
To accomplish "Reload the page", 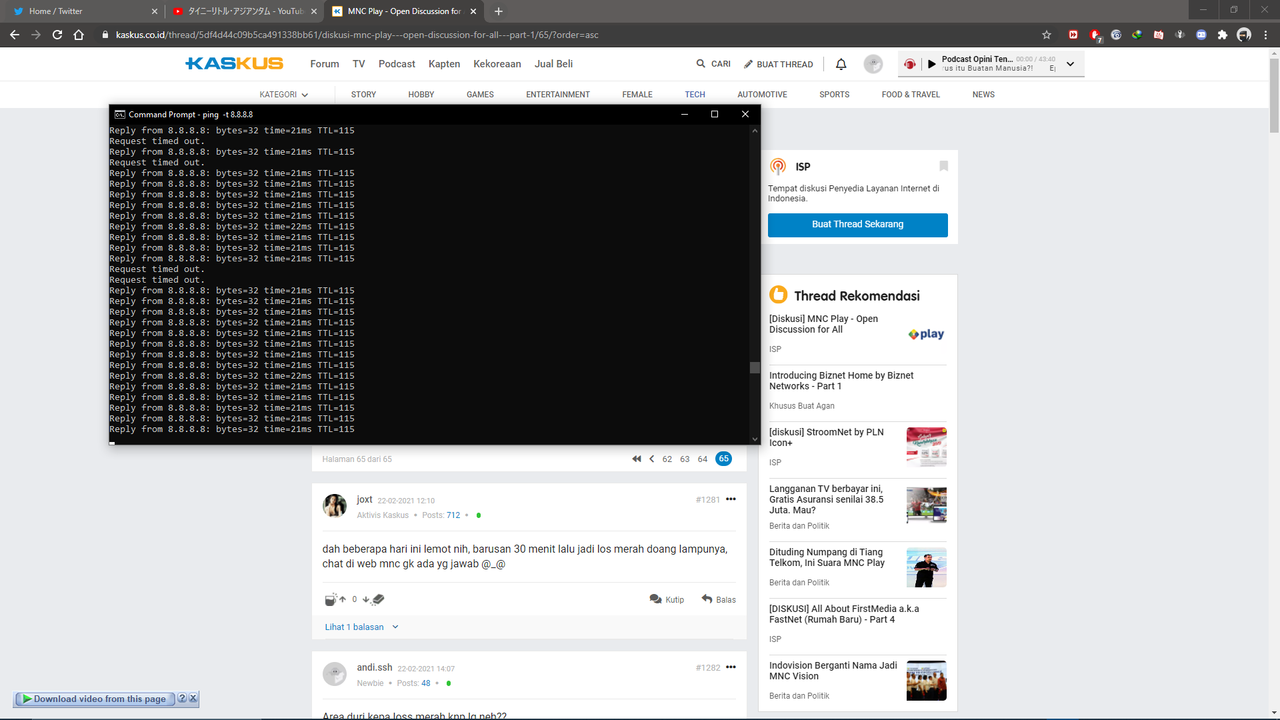I will (58, 34).
